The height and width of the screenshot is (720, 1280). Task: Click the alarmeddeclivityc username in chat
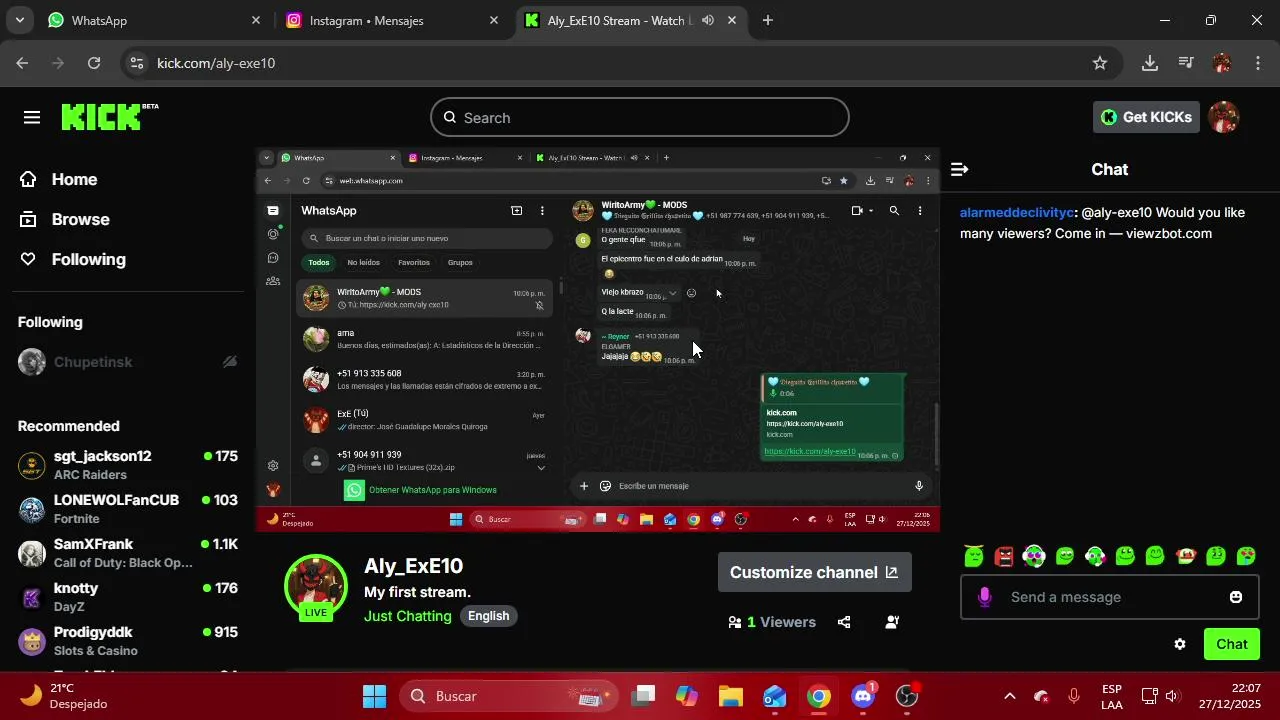(1017, 212)
